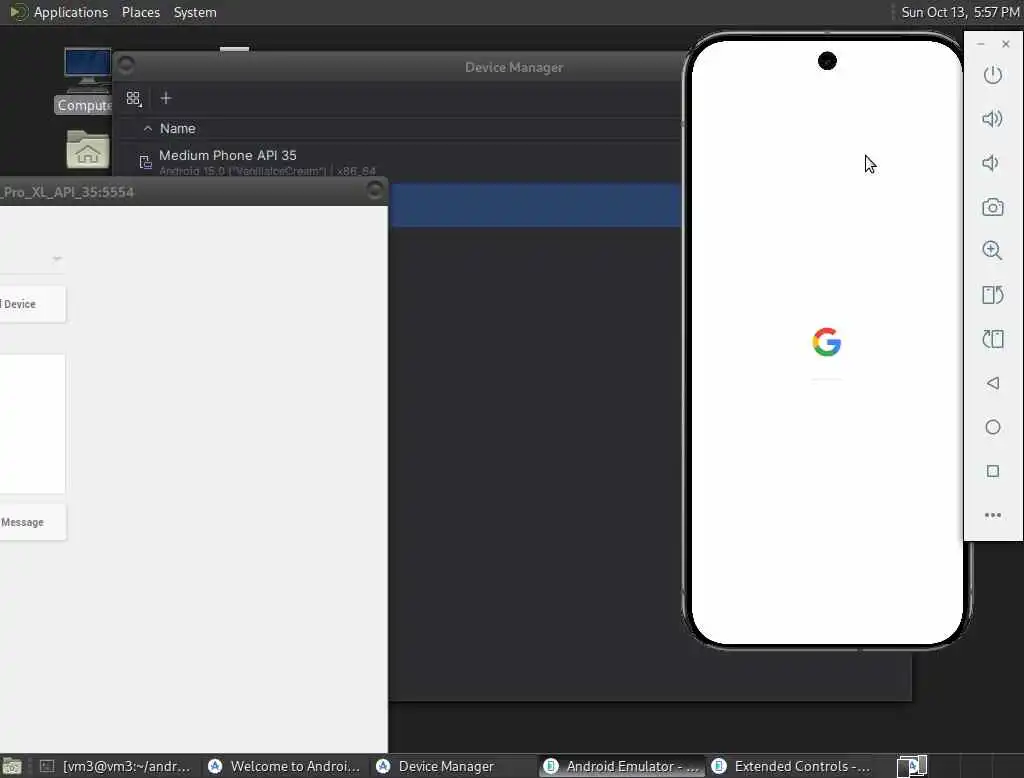Switch to Android Emulator taskbar item
Screen dimensions: 1024x778
click(622, 766)
